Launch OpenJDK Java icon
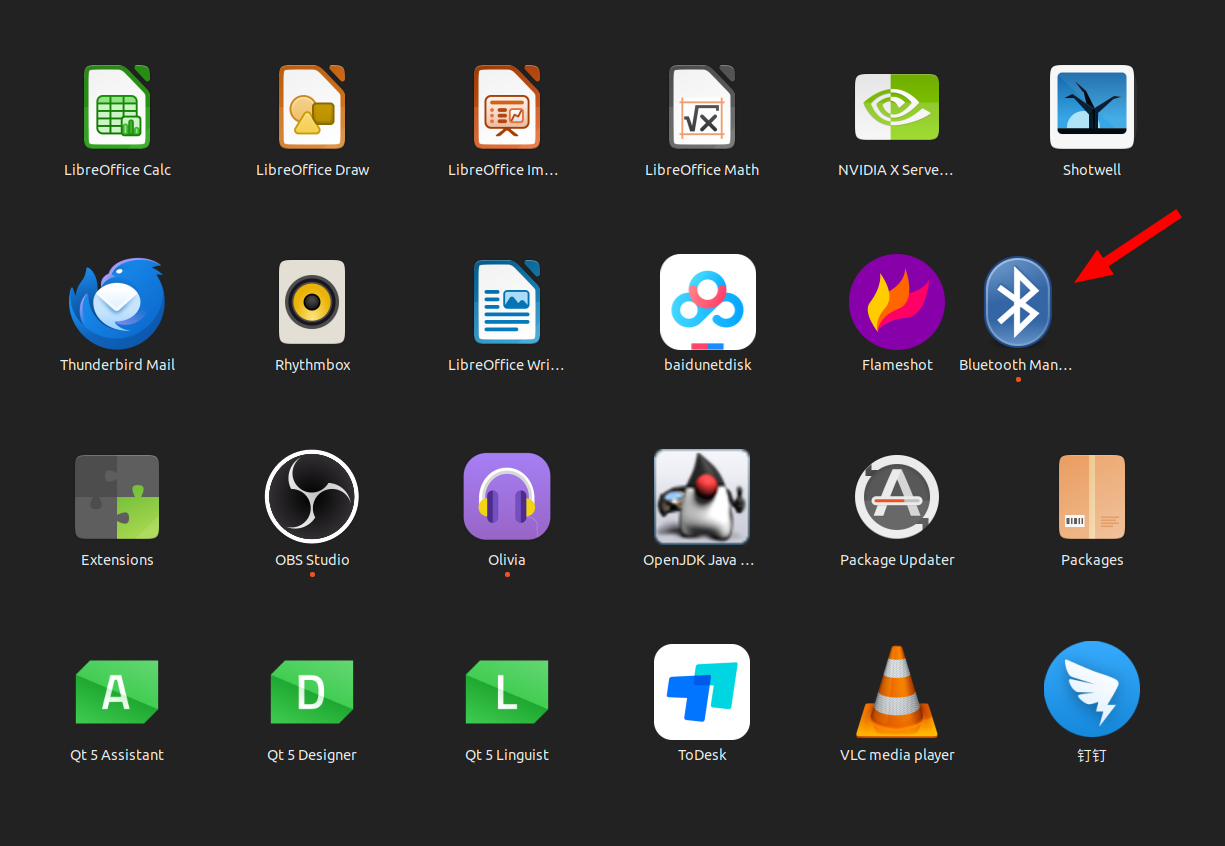 point(702,497)
